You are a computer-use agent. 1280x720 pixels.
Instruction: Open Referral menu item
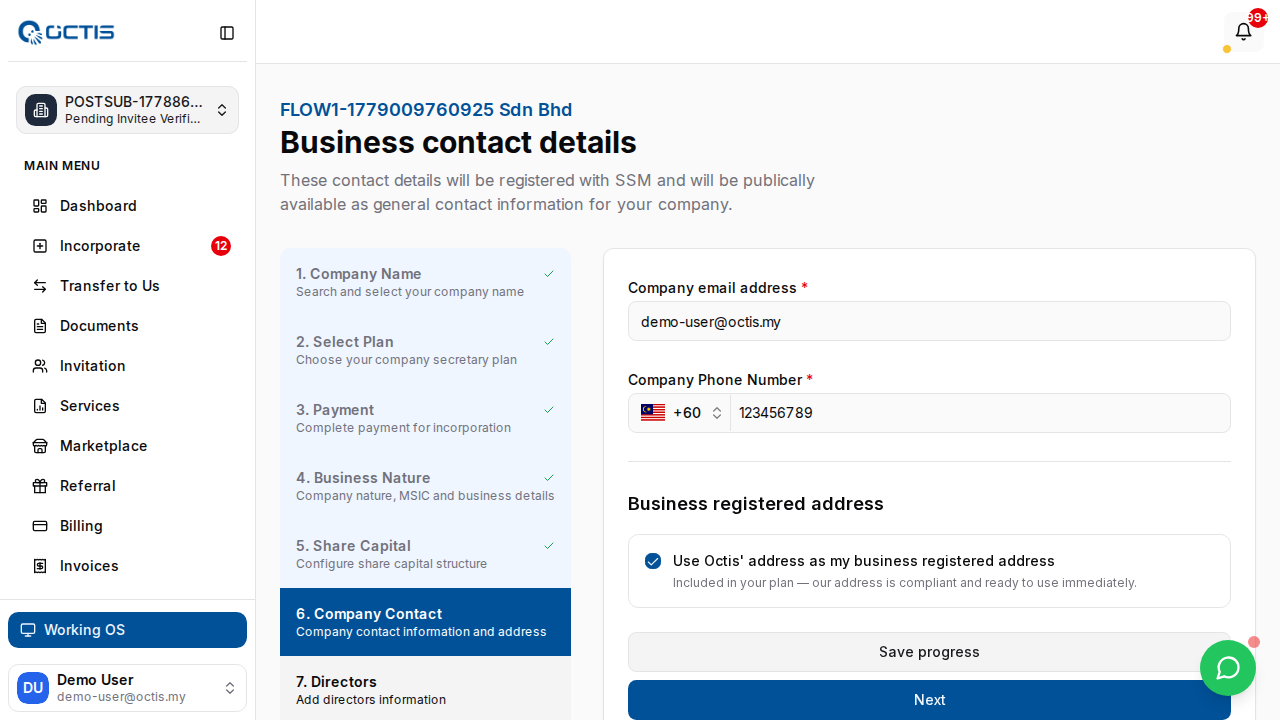[x=127, y=486]
